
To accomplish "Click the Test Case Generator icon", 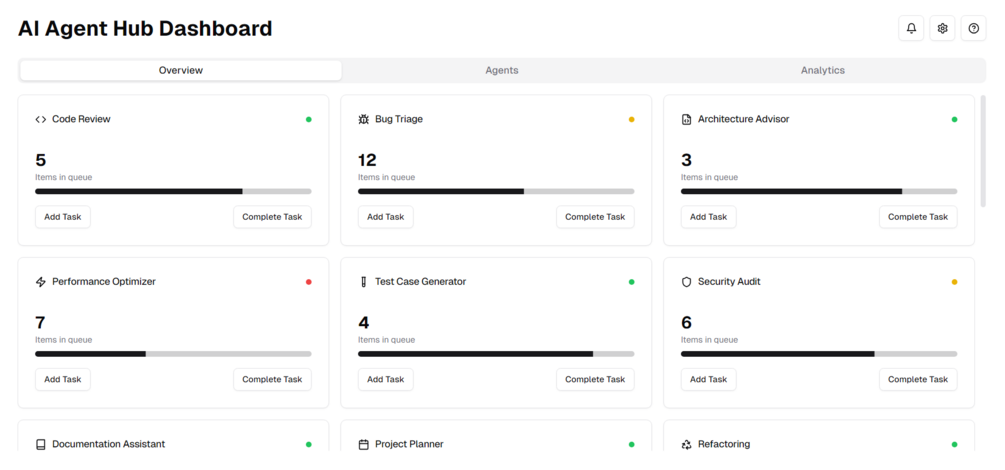I will click(x=364, y=282).
